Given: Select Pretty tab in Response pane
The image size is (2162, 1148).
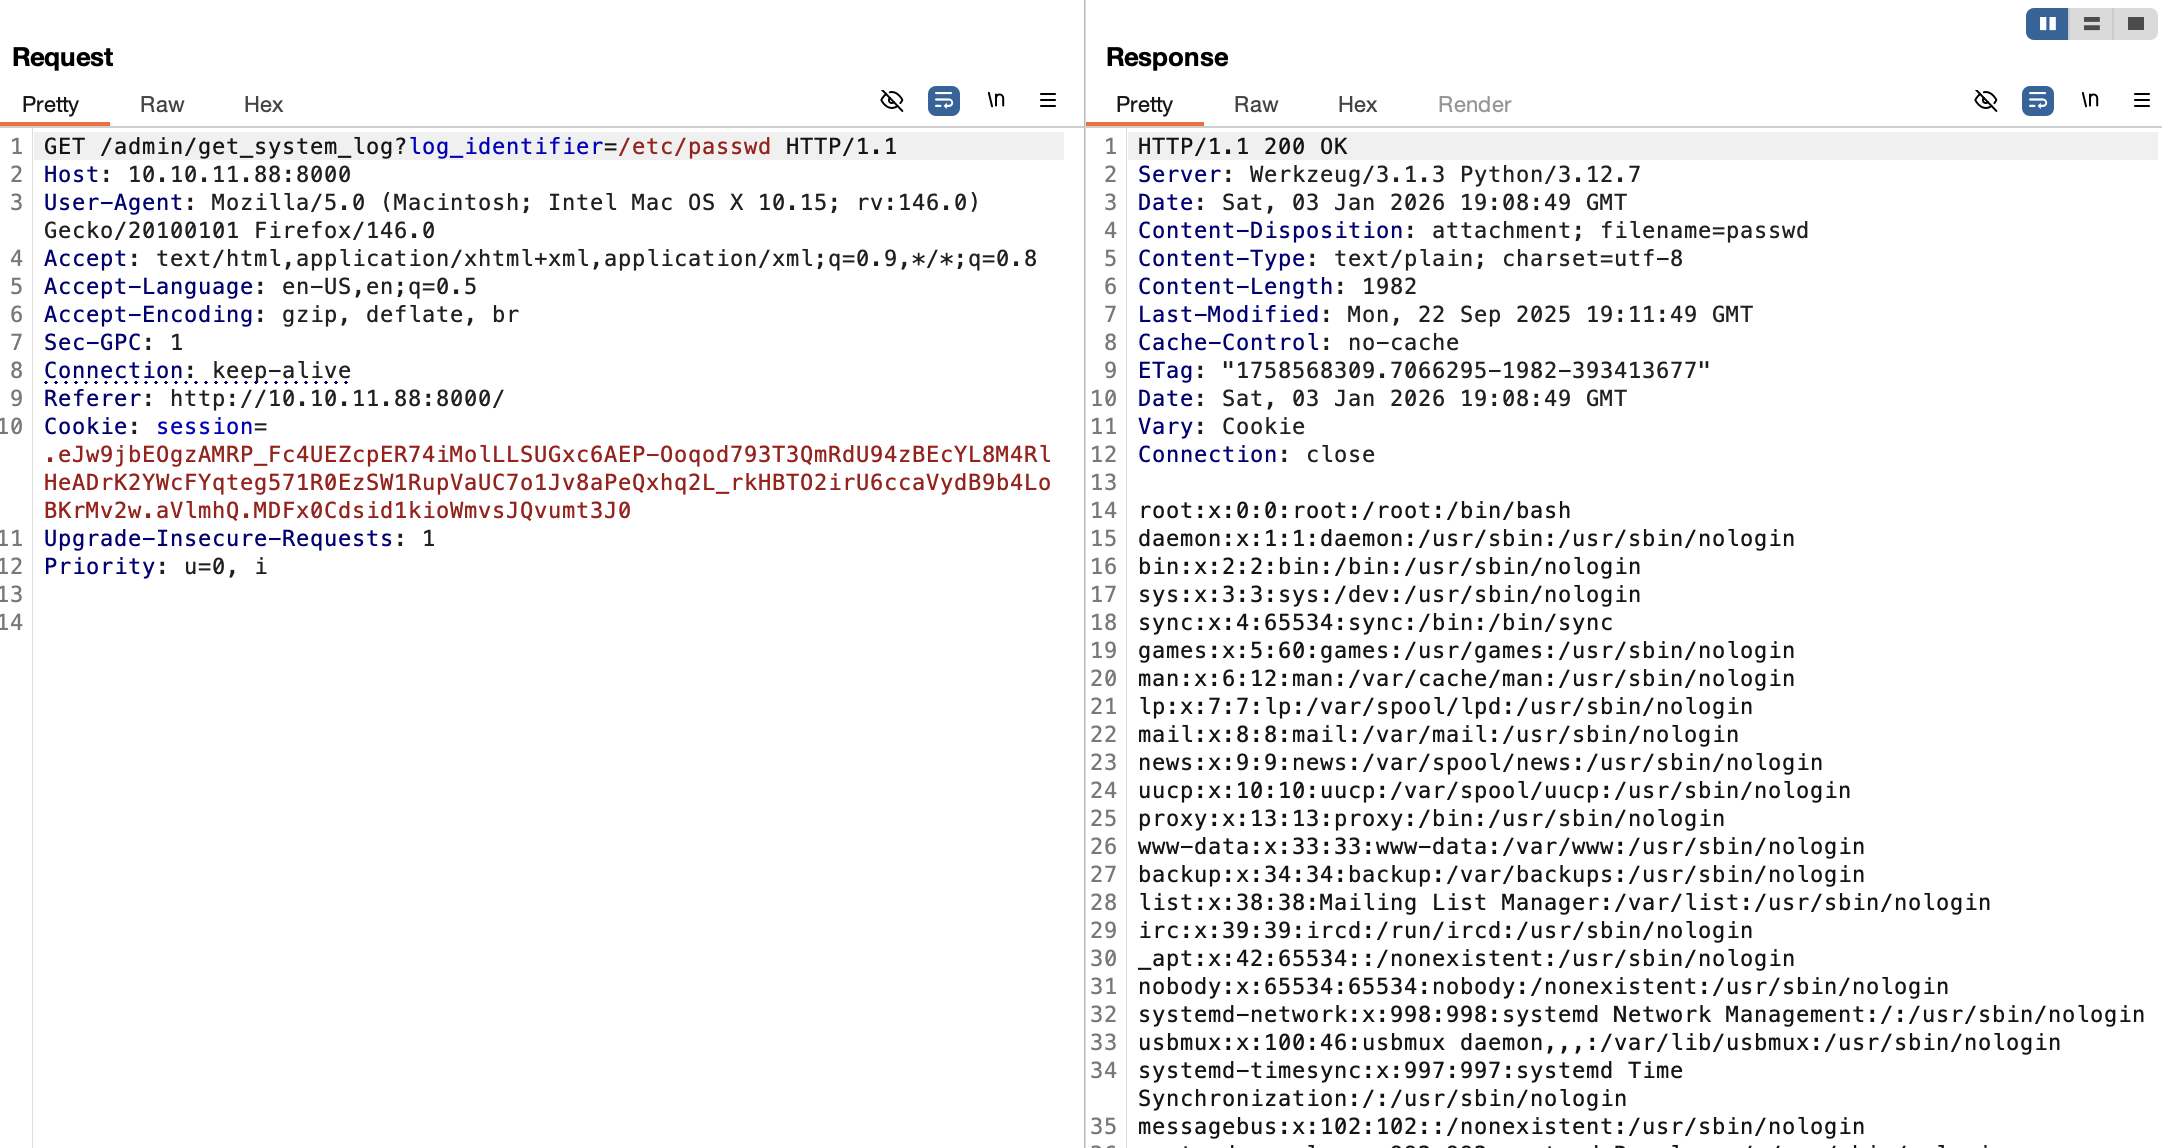Looking at the screenshot, I should click(x=1144, y=105).
